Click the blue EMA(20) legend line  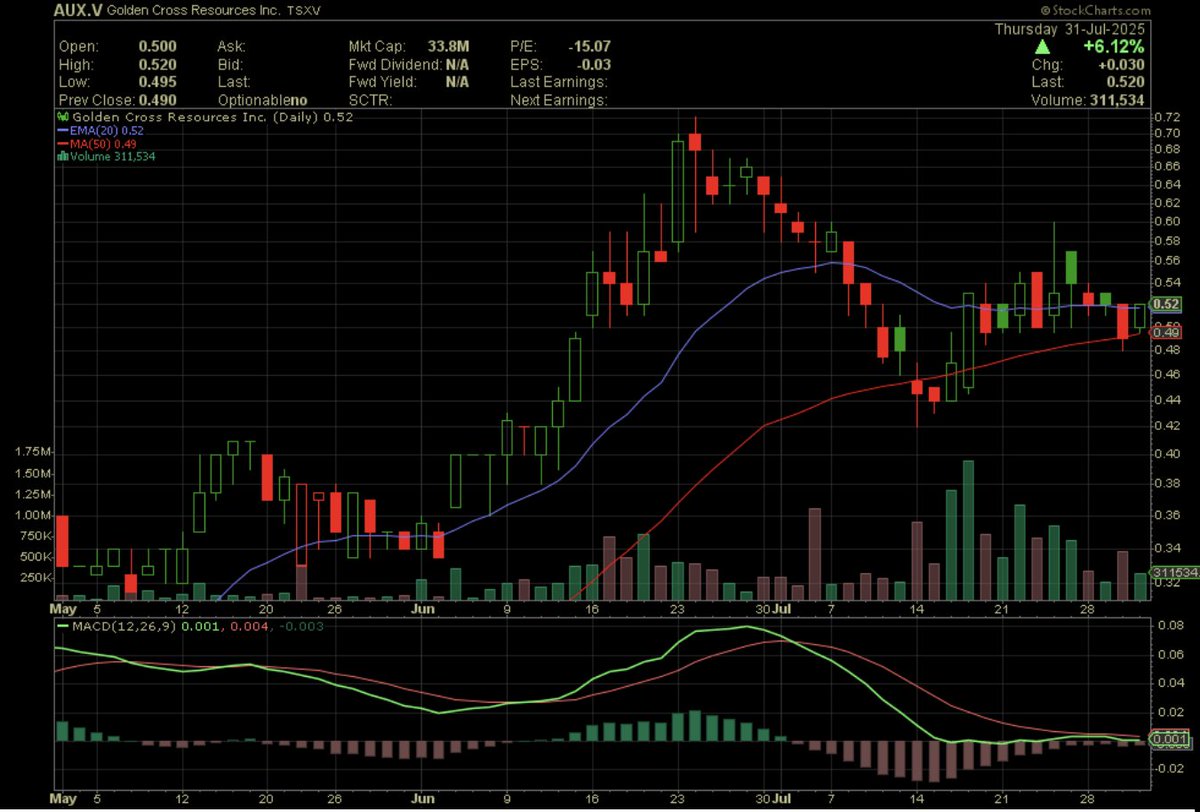[x=62, y=130]
